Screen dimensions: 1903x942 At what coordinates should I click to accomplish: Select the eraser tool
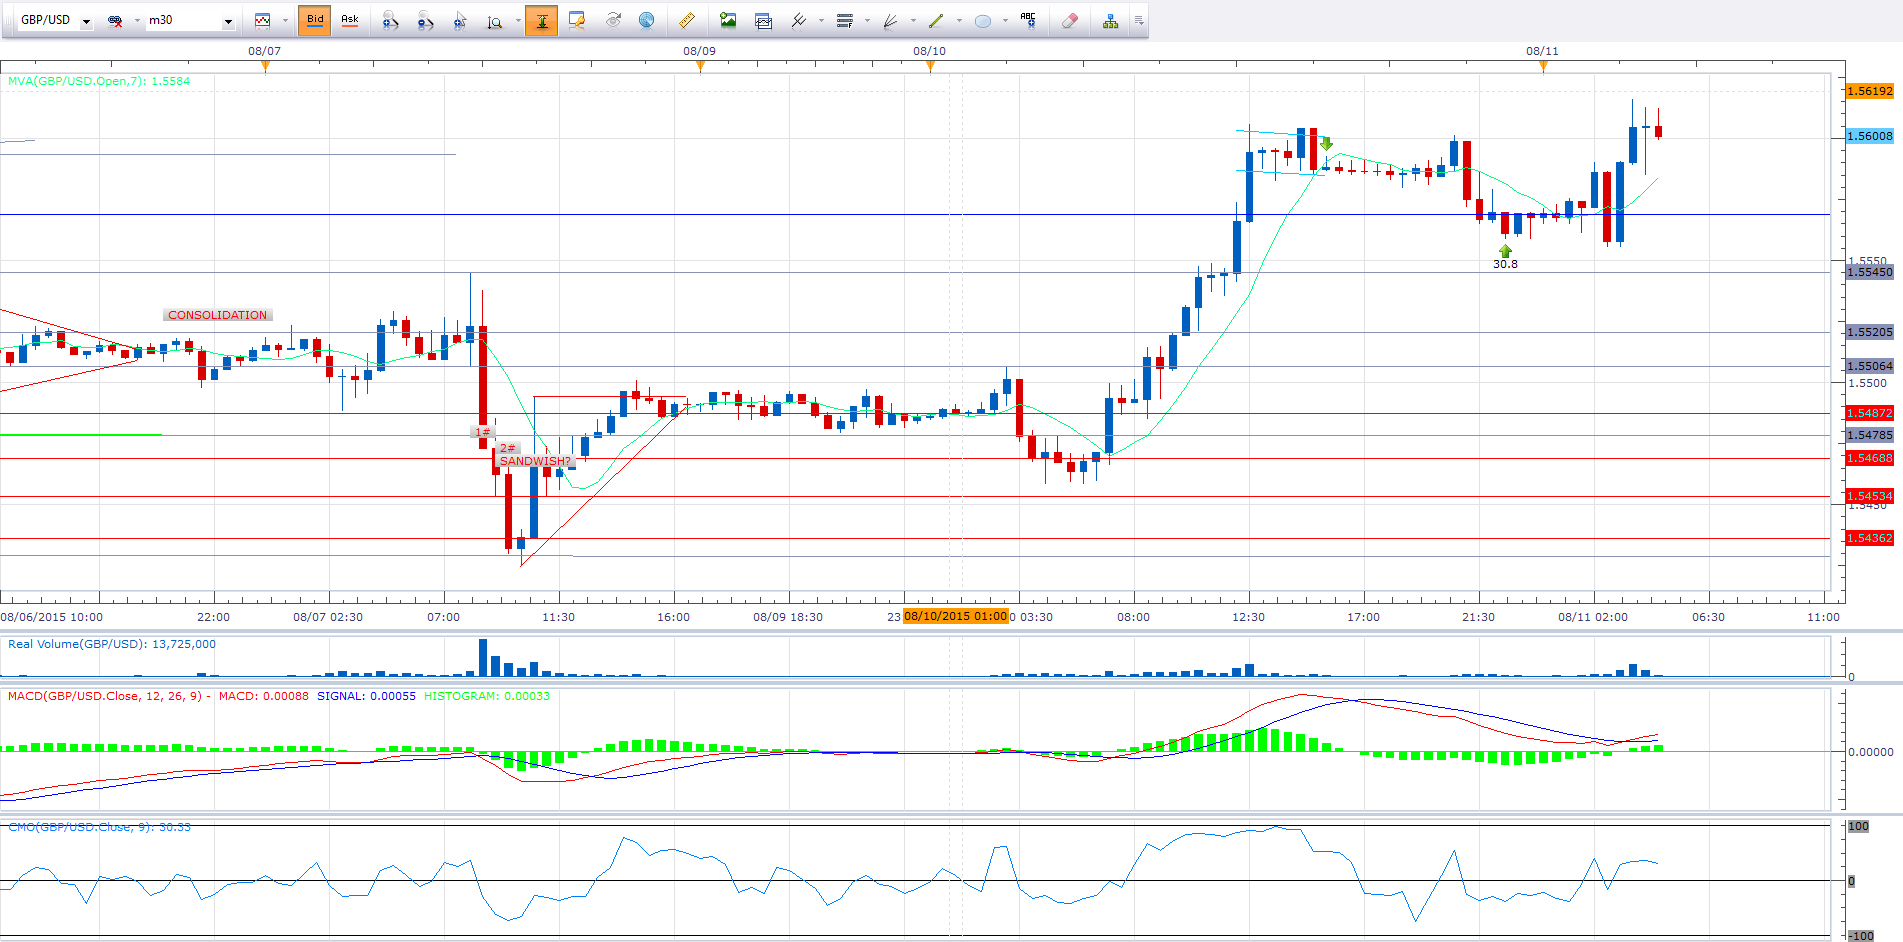click(x=1069, y=21)
